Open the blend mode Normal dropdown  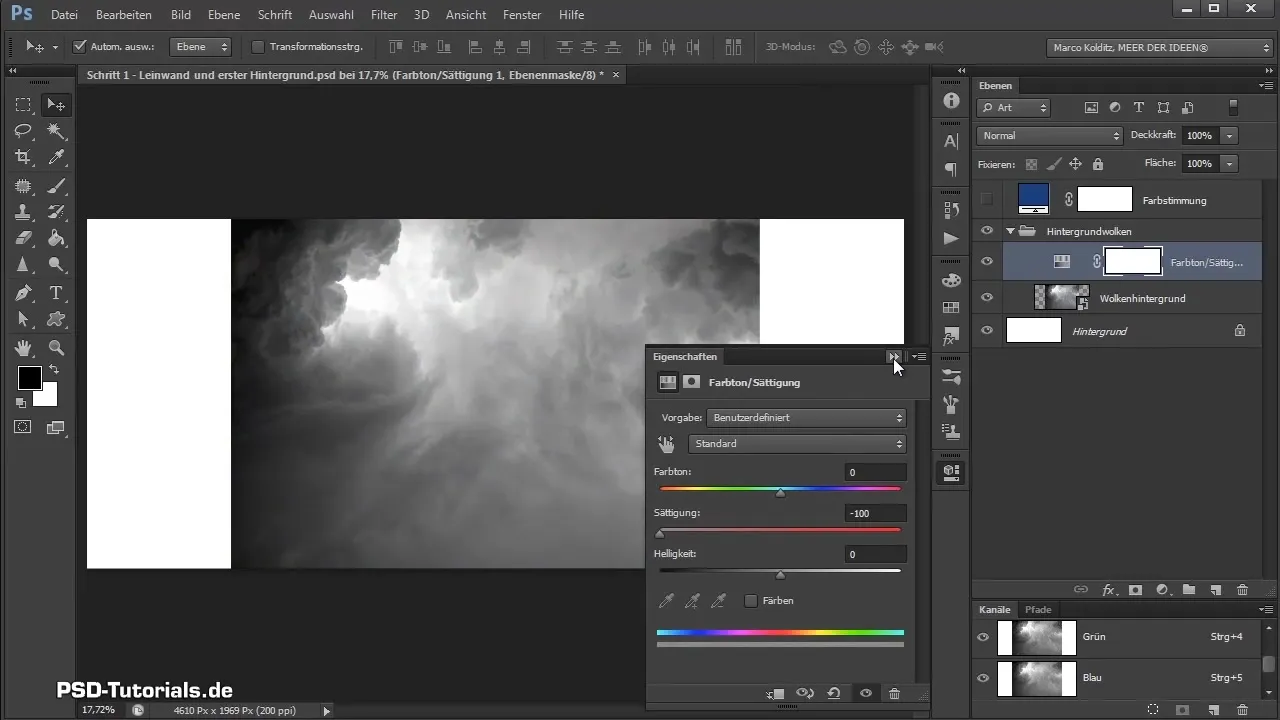coord(1050,135)
